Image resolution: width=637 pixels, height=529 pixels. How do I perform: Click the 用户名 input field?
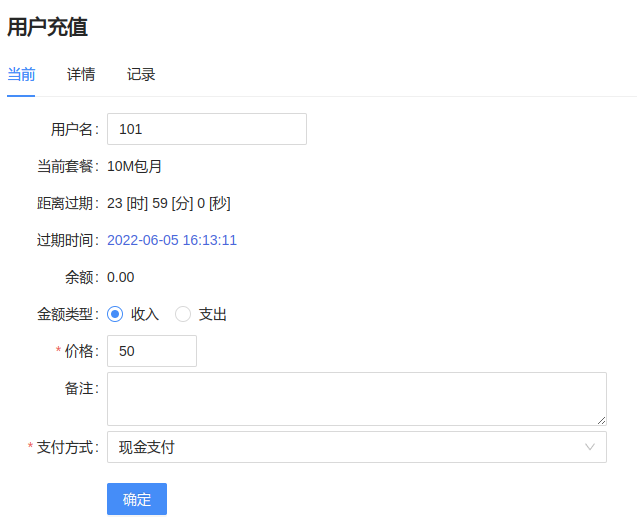207,129
